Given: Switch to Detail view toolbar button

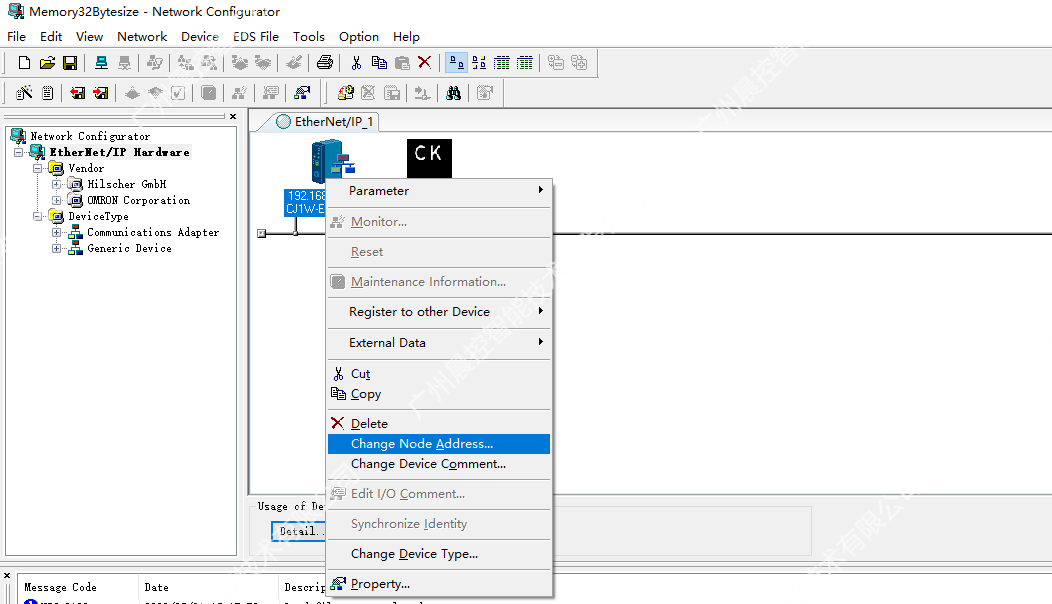Looking at the screenshot, I should click(525, 63).
